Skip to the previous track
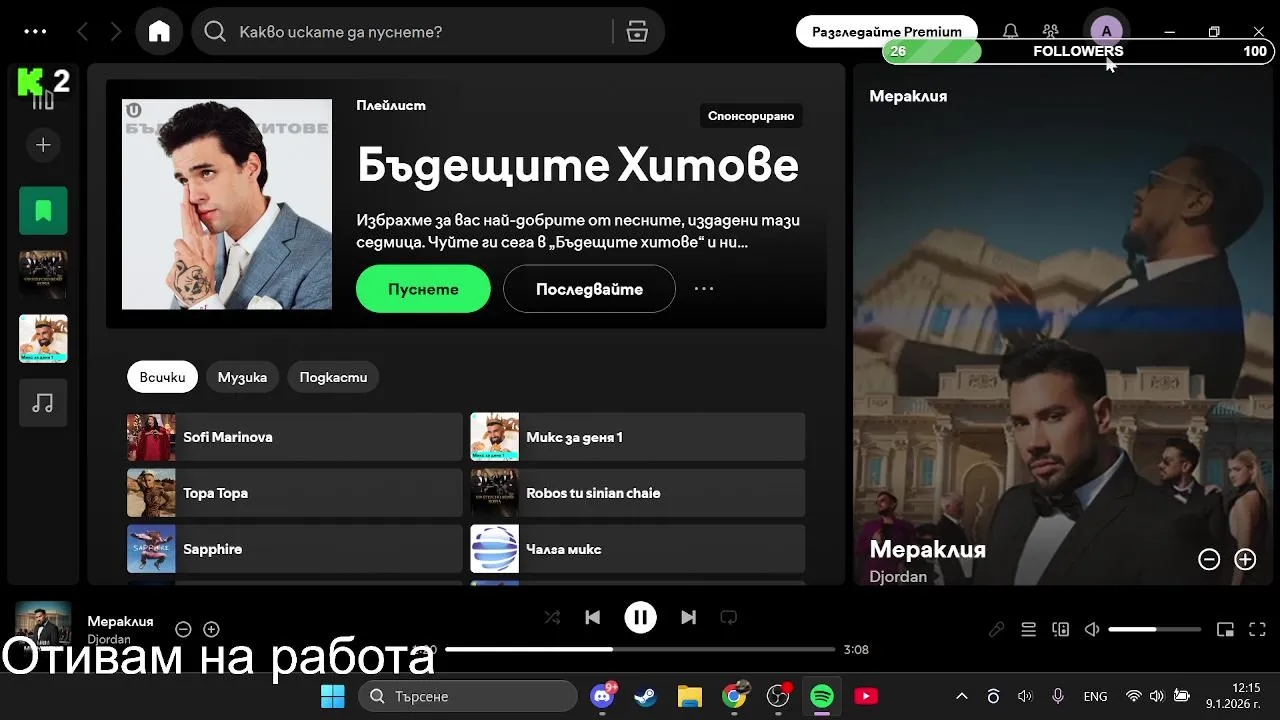 592,617
